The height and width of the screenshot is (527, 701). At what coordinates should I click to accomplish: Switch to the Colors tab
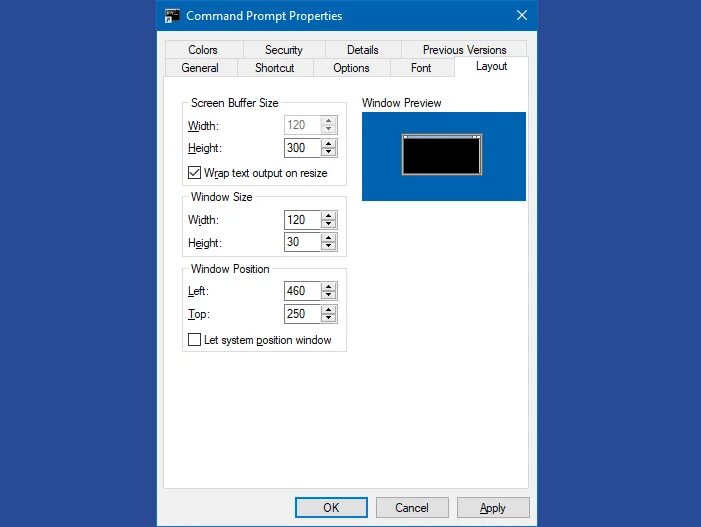point(203,50)
